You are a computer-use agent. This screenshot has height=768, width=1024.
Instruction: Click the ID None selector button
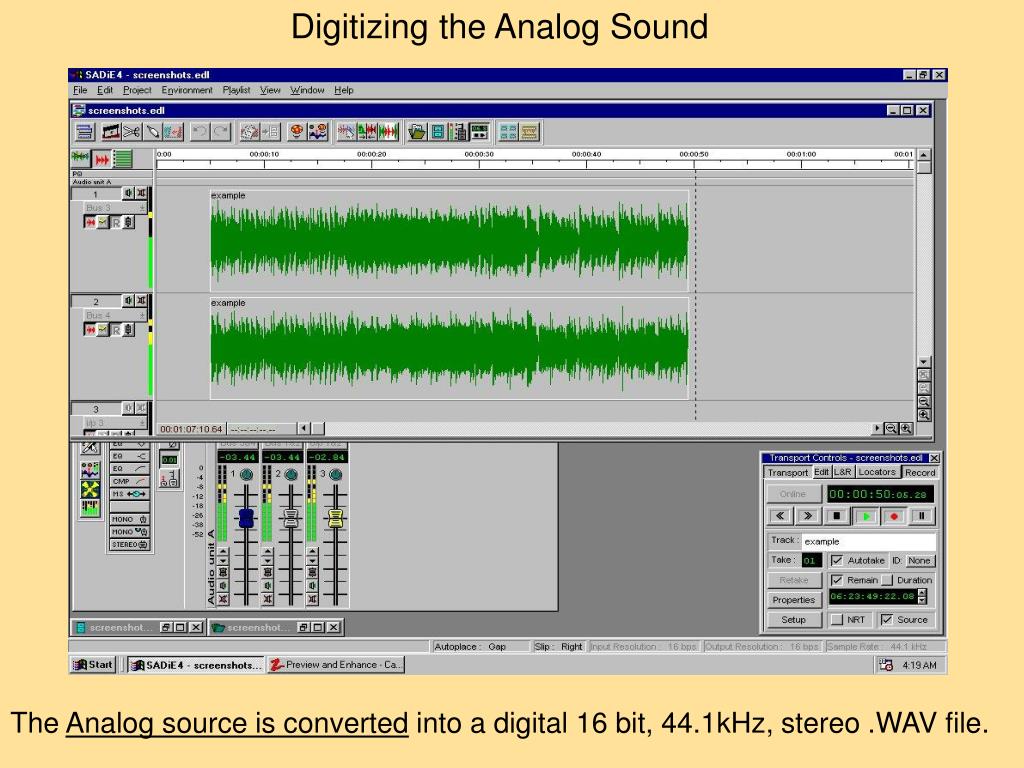click(920, 560)
